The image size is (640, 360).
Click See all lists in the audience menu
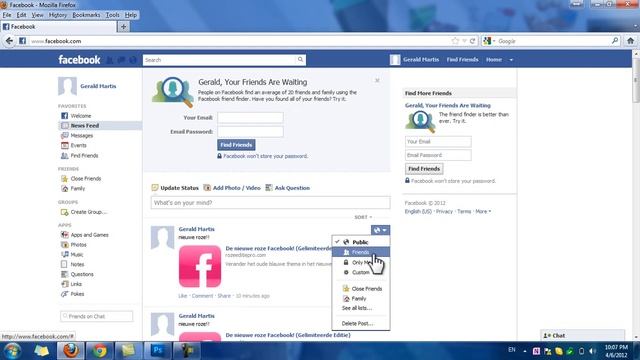pos(357,308)
